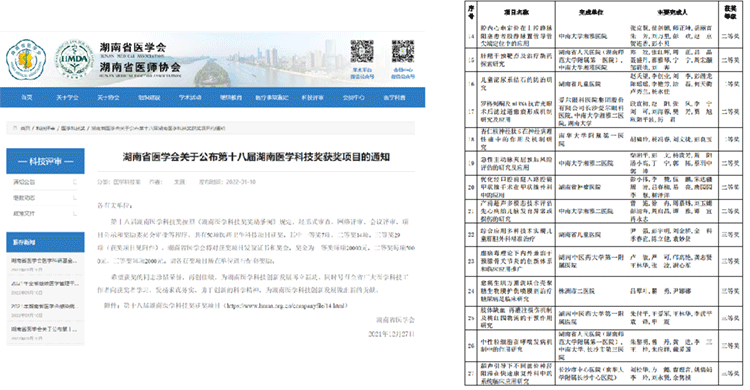Click the 序号 table header

[x=471, y=12]
